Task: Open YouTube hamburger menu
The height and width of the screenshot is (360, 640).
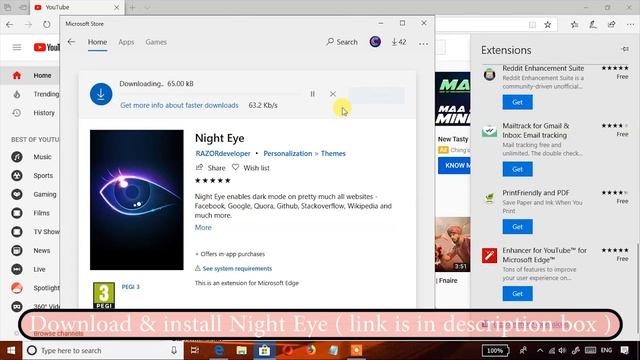Action: 17,47
